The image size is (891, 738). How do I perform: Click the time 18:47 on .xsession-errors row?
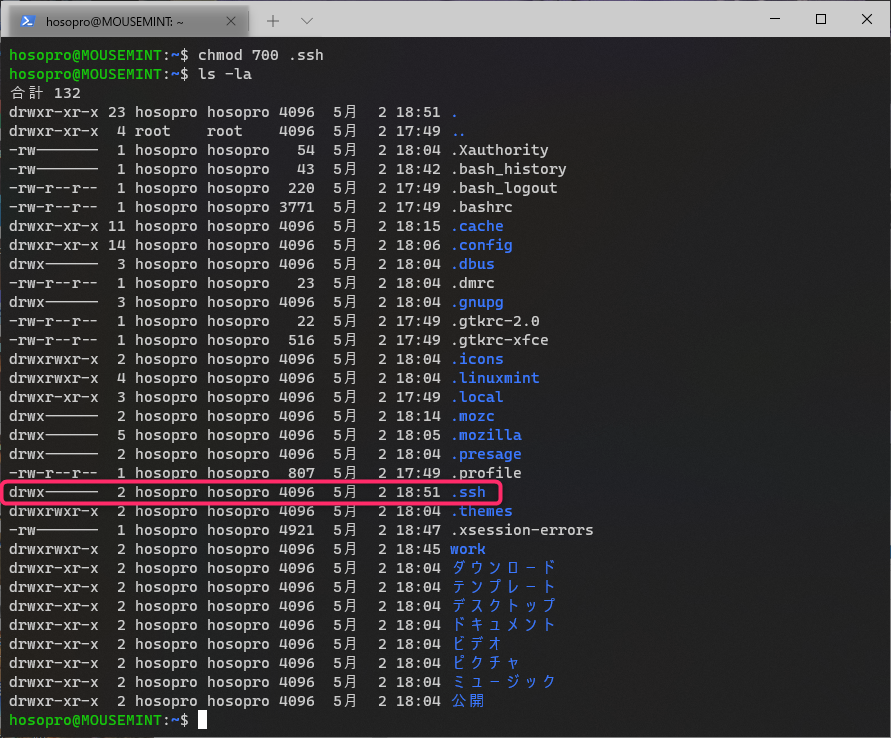coord(418,530)
